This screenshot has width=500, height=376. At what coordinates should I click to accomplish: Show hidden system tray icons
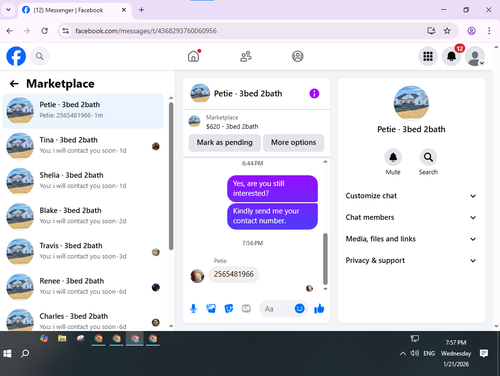coord(403,354)
